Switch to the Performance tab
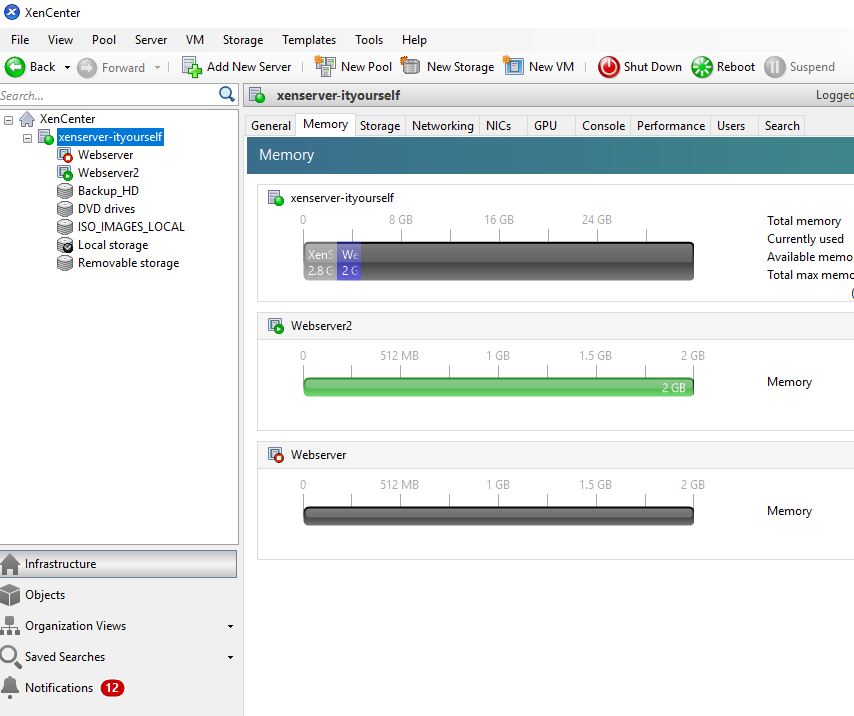Screen dimensions: 854x716 (x=671, y=126)
